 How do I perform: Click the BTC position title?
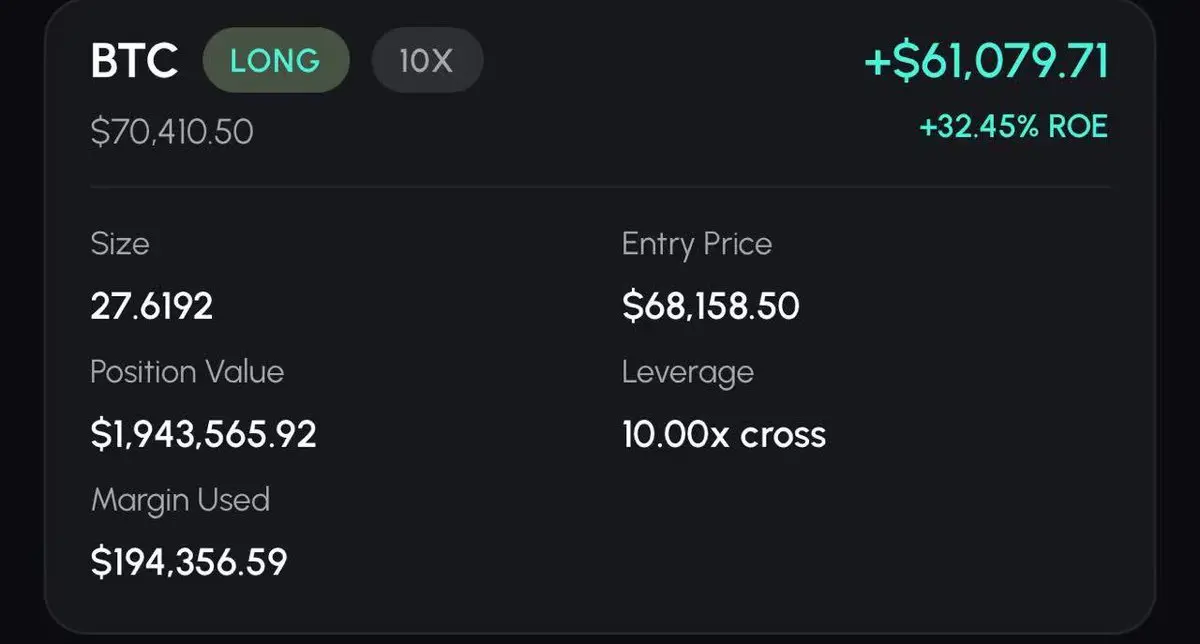point(134,61)
